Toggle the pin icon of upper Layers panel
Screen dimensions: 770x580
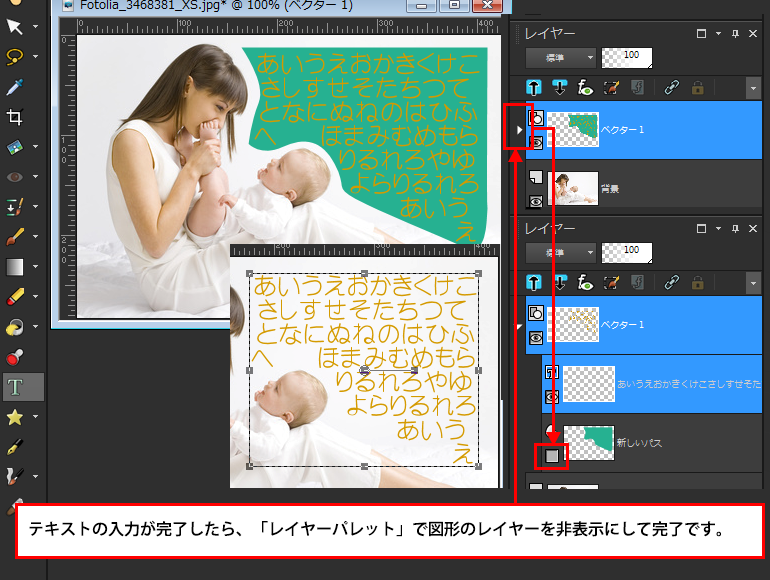(735, 34)
